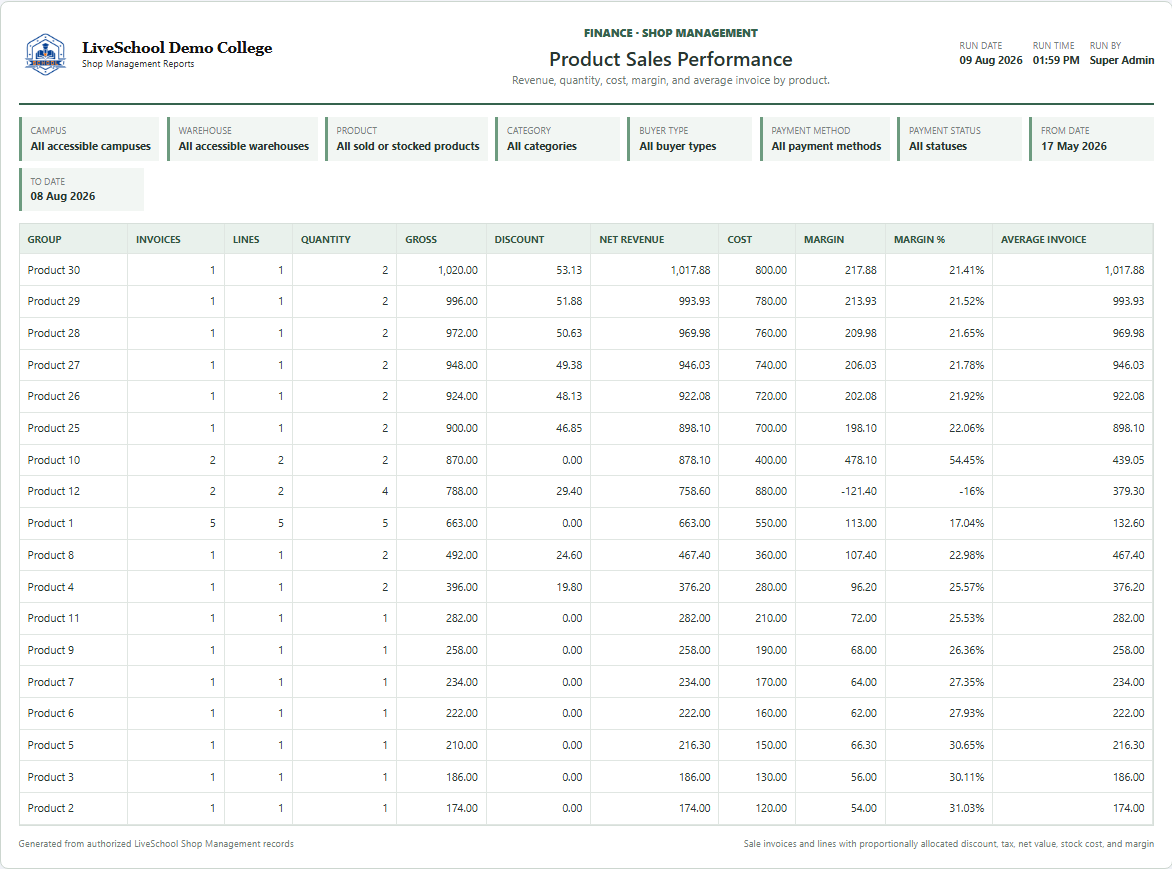This screenshot has width=1173, height=869.
Task: Click the footer note about sale invoices
Action: tap(949, 844)
